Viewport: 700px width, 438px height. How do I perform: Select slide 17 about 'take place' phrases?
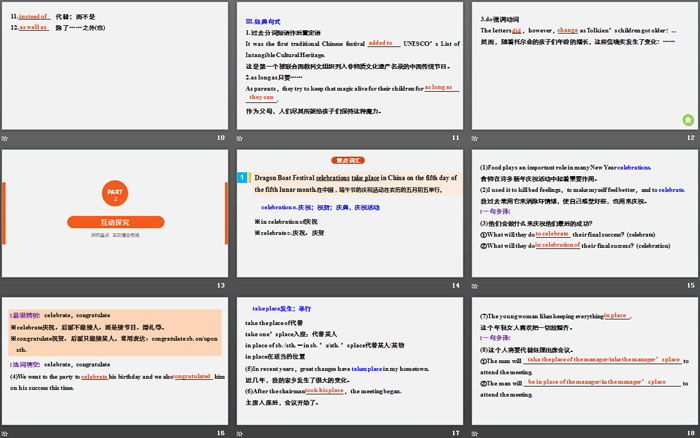349,359
